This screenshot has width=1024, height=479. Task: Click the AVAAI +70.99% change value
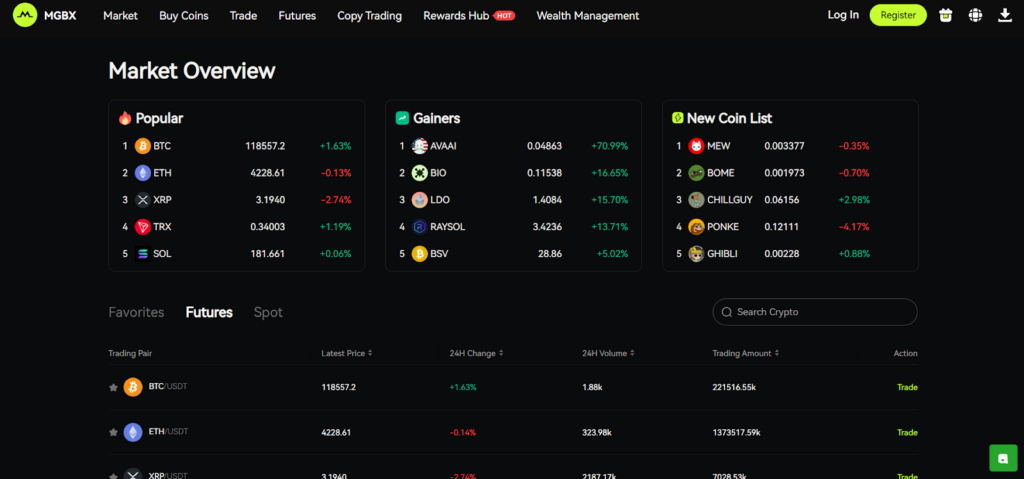click(x=609, y=146)
